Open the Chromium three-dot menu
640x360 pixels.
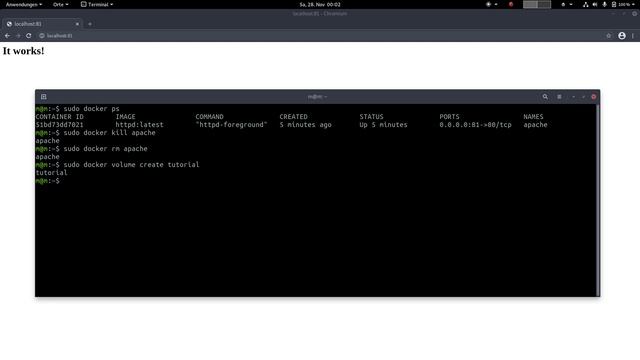[633, 36]
